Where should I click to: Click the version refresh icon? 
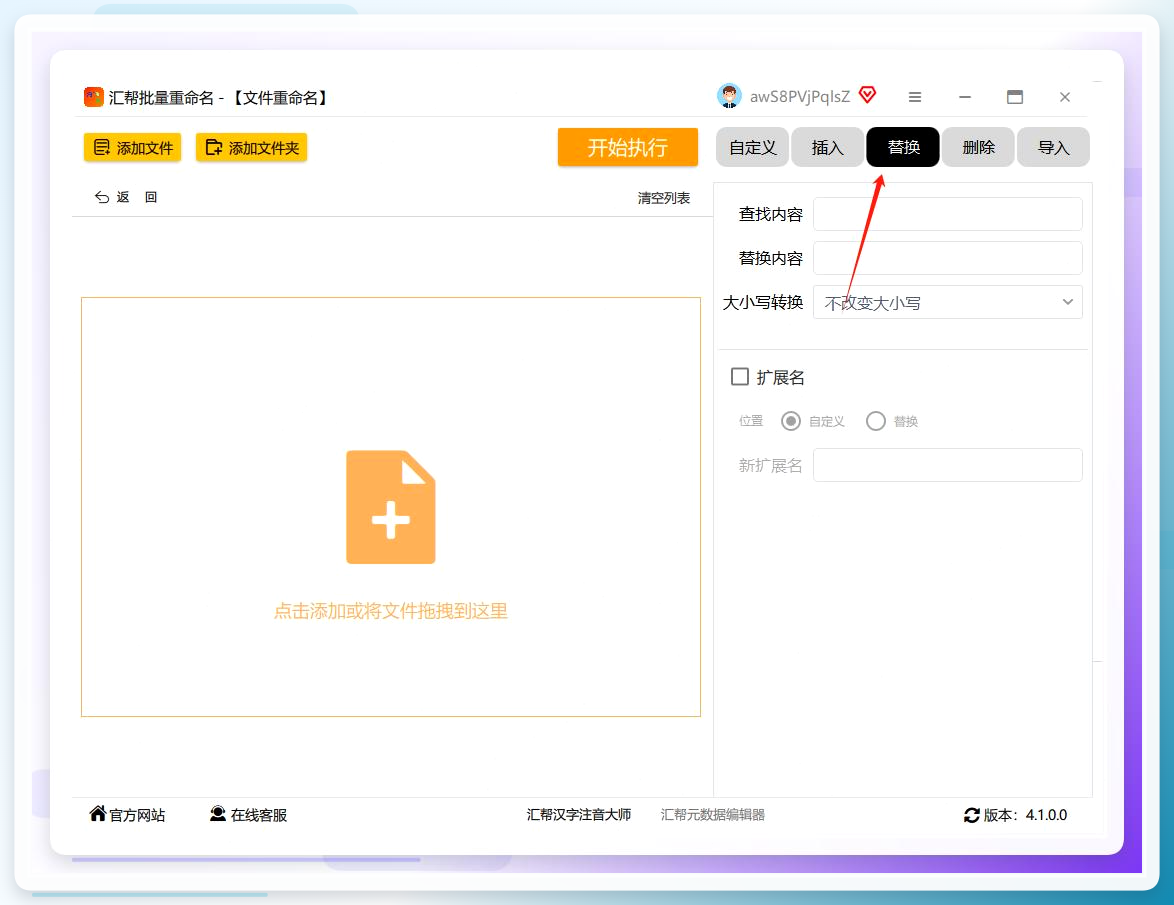tap(971, 815)
